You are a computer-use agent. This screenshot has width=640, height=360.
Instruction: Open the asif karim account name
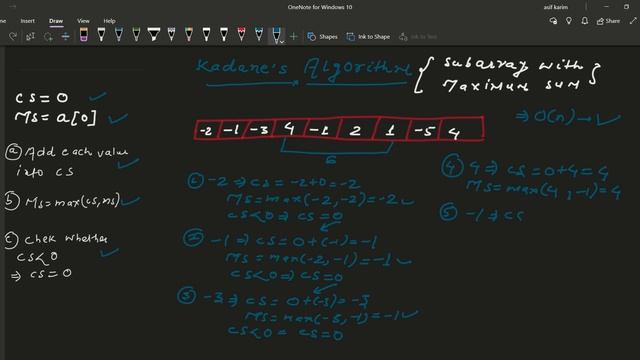(556, 7)
